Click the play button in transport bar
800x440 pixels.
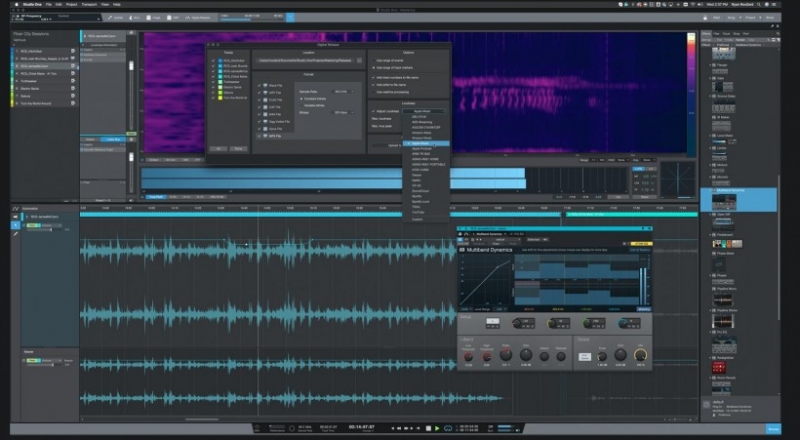437,428
